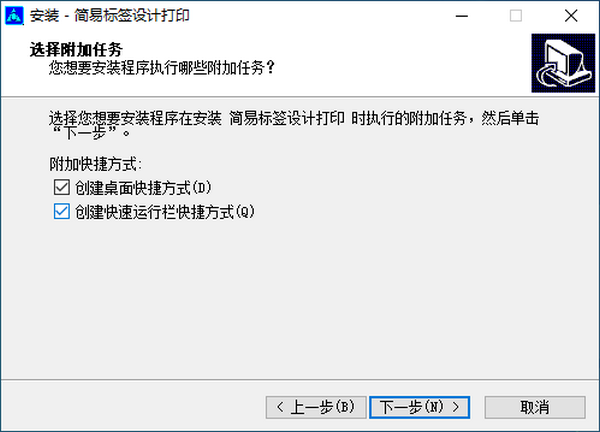
Task: Uncheck the 创建桌面快捷方式 checkbox
Action: point(62,187)
